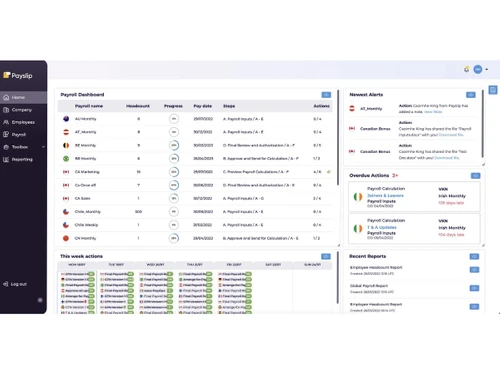Click the Chile flag for Chile_Monthly
Viewport: 500px width, 375px height.
[66, 212]
